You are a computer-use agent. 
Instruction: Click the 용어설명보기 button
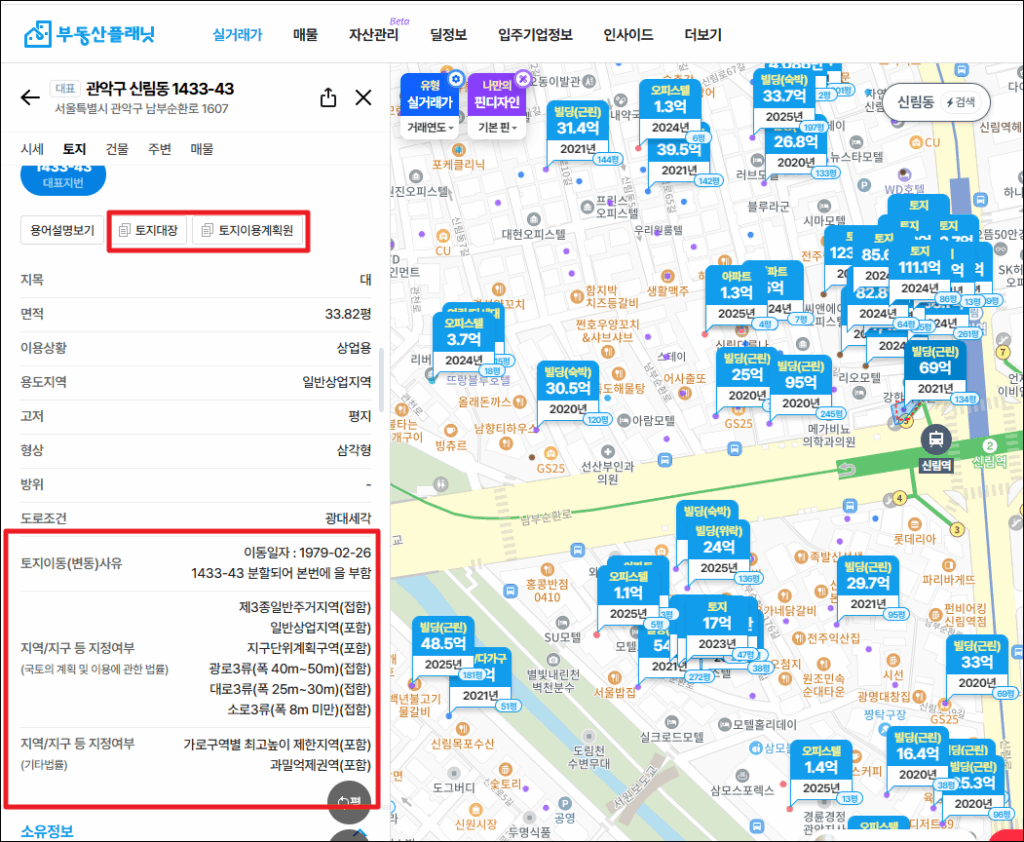point(63,231)
